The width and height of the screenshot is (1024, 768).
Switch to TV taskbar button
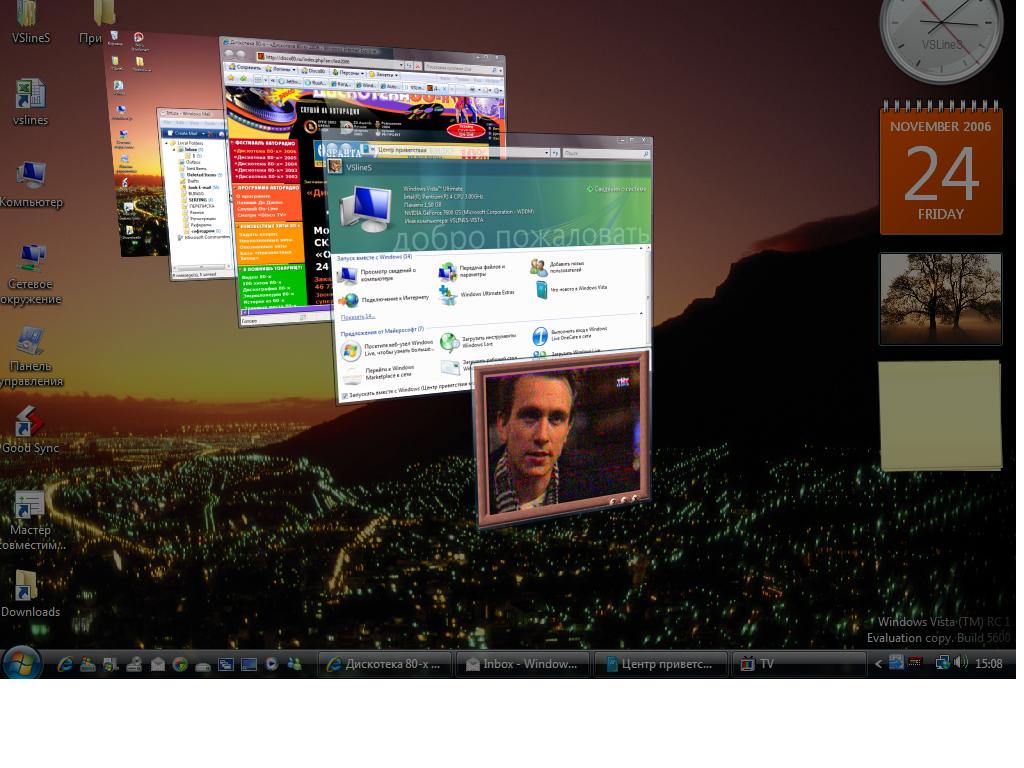(797, 664)
